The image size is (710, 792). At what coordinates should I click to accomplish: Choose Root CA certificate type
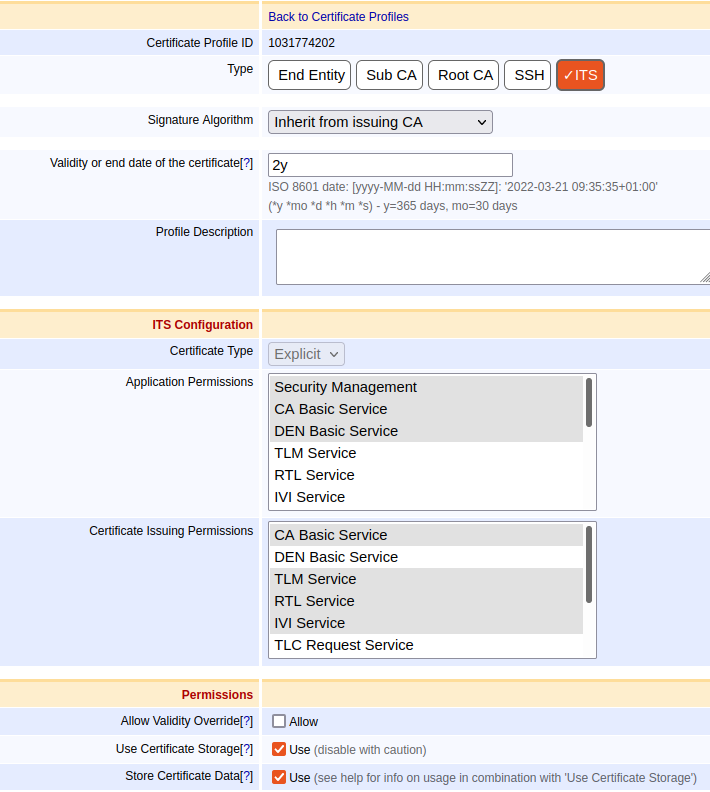pyautogui.click(x=465, y=75)
